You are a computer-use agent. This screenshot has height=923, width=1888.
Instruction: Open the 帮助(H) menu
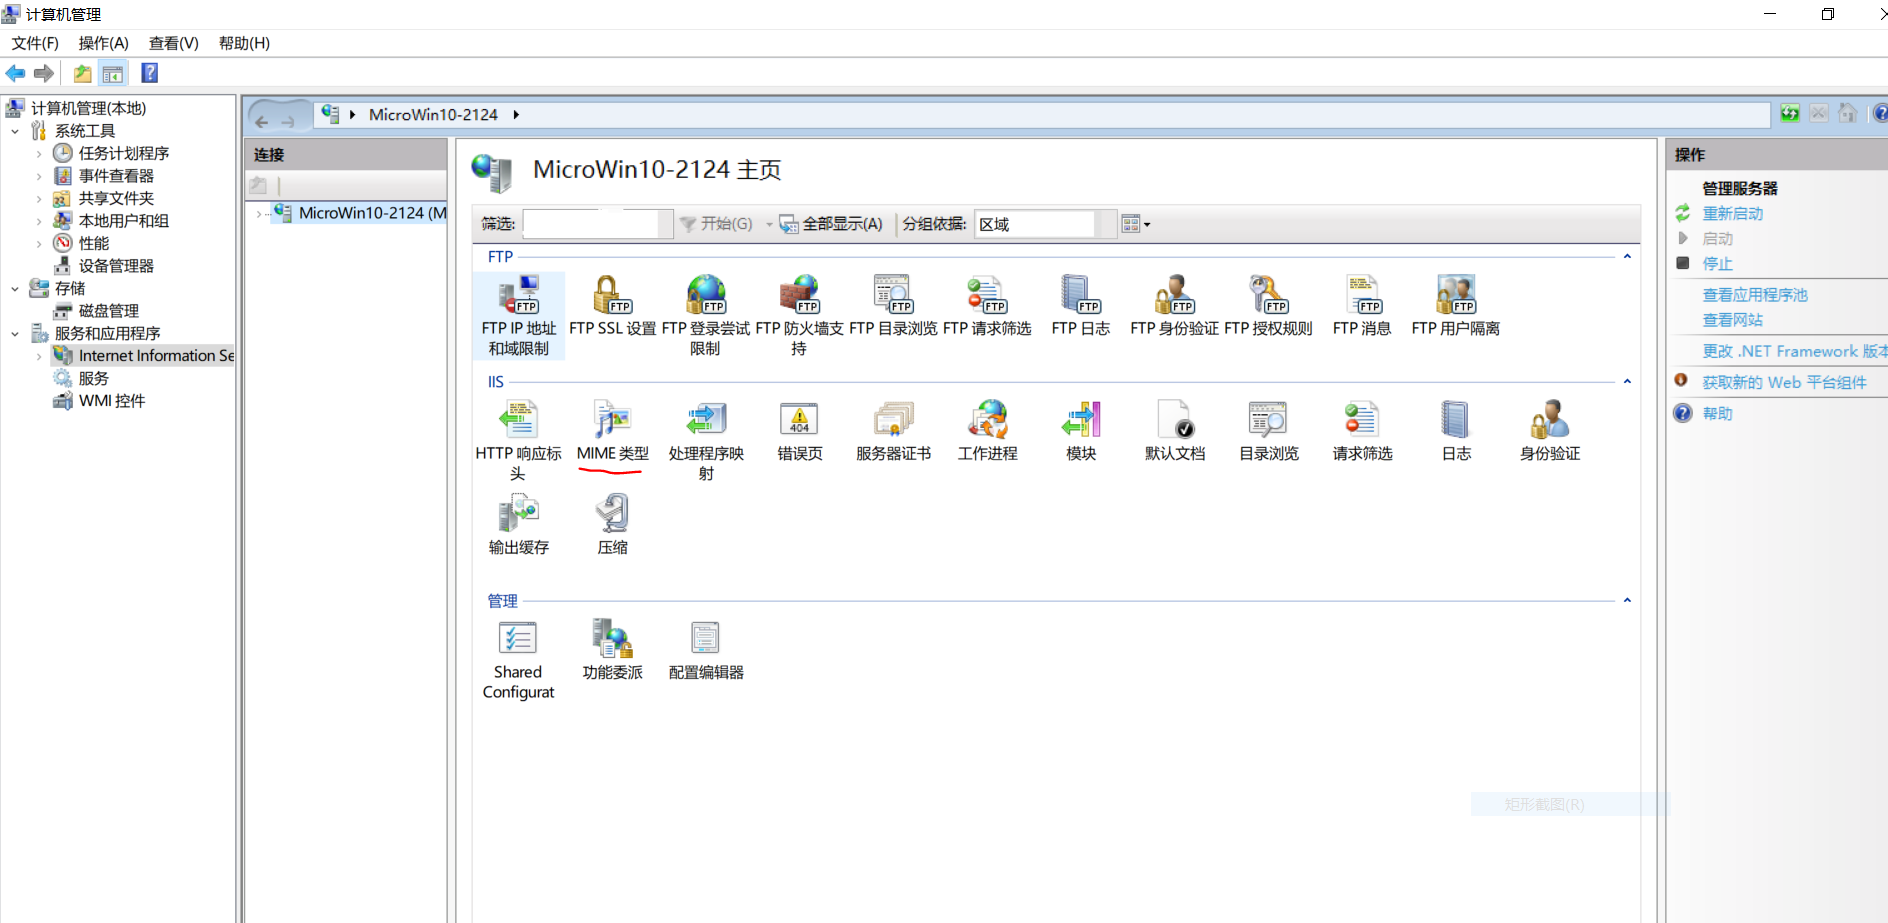[x=244, y=43]
